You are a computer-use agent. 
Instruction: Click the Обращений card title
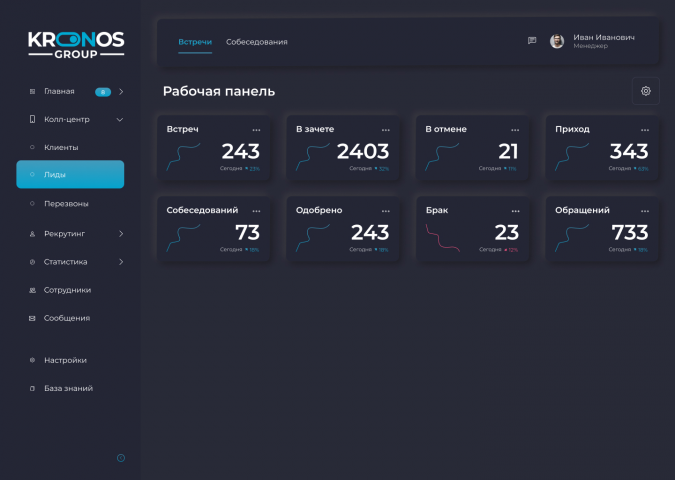582,210
